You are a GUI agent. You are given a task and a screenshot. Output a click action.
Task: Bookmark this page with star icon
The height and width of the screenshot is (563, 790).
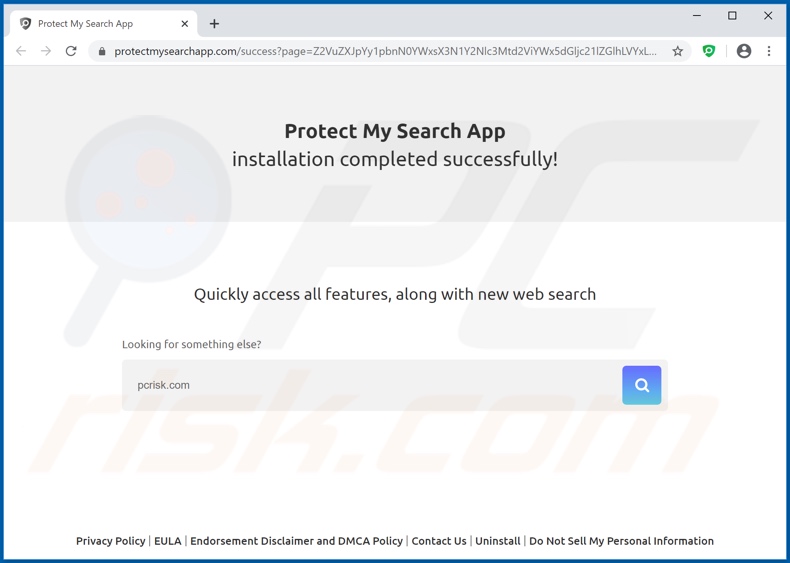pos(677,51)
